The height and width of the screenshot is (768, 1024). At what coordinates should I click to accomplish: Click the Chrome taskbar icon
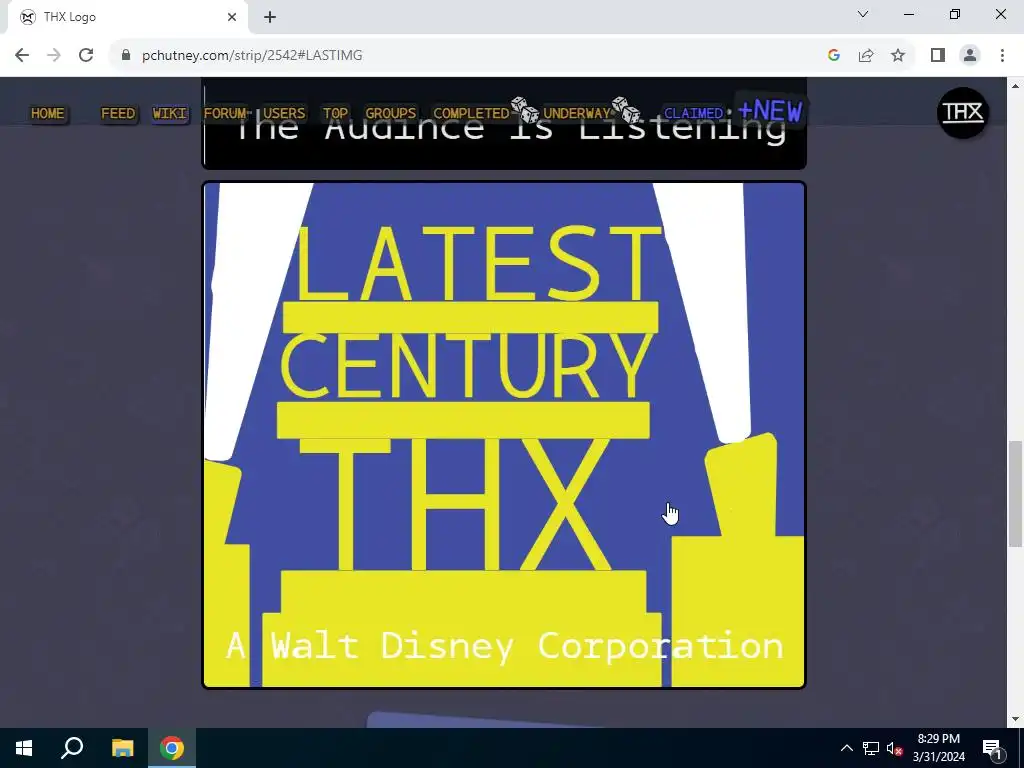(x=172, y=748)
